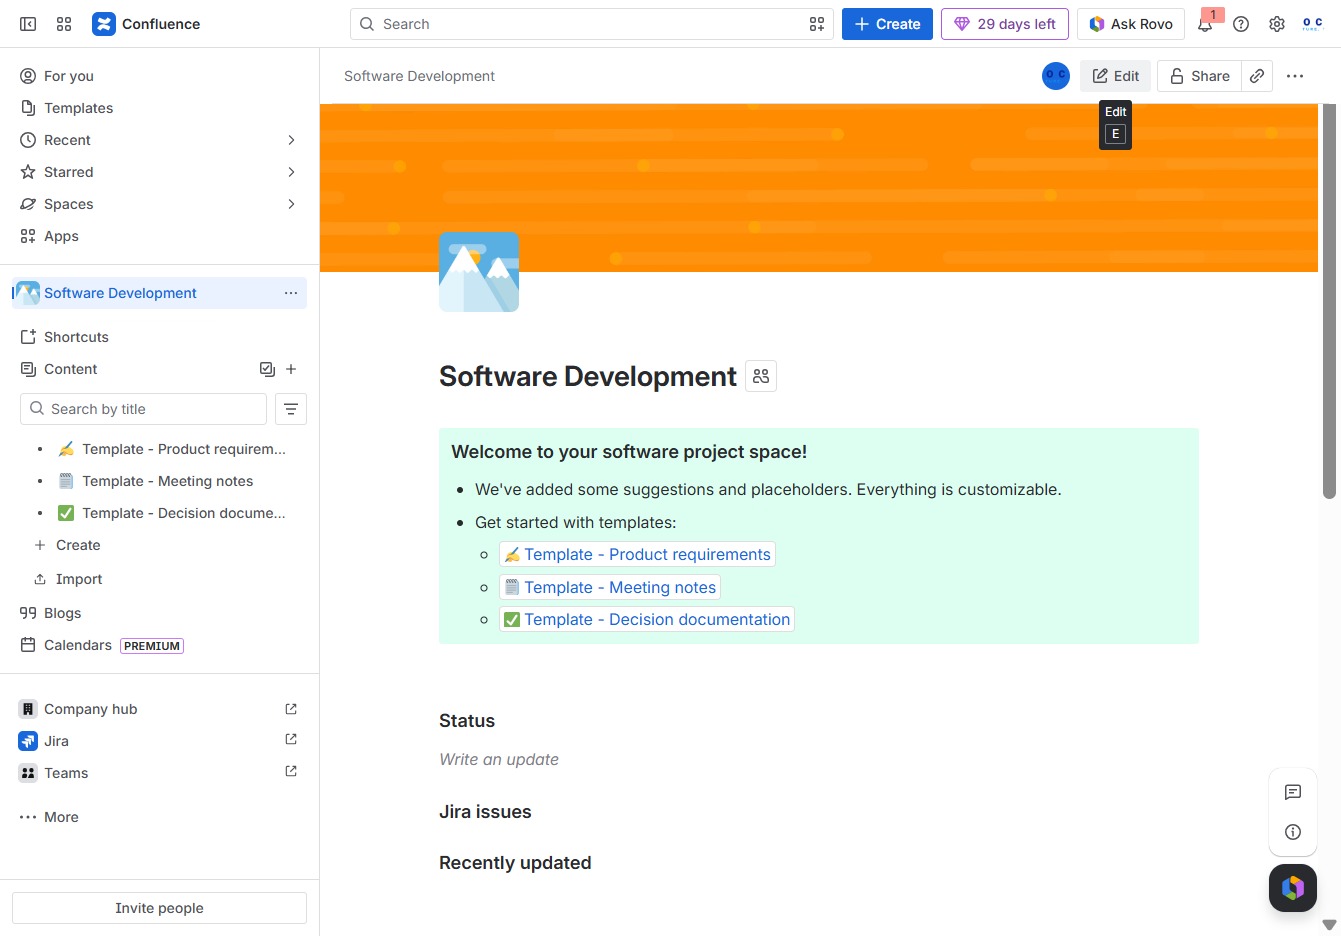Open Ask Rovo
1341x936 pixels.
coord(1131,24)
